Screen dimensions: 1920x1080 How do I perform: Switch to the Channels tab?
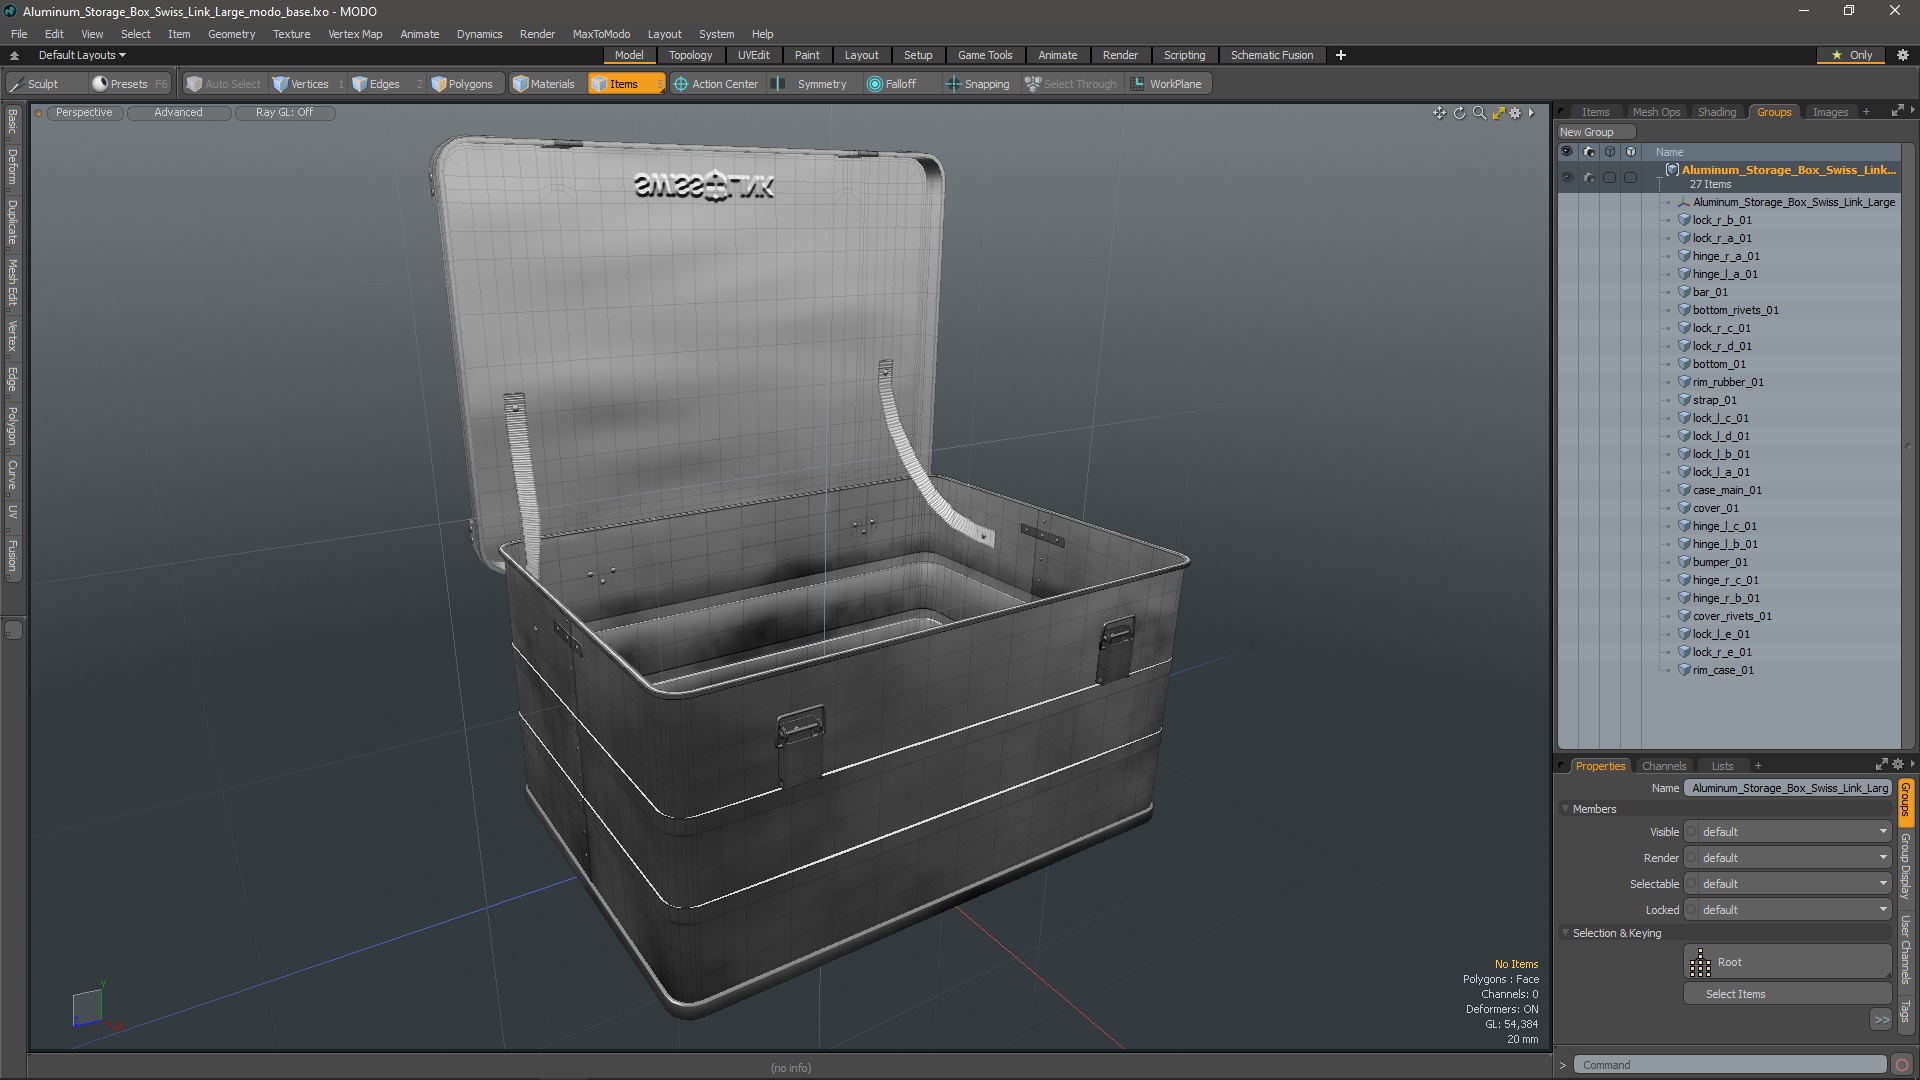tap(1663, 766)
